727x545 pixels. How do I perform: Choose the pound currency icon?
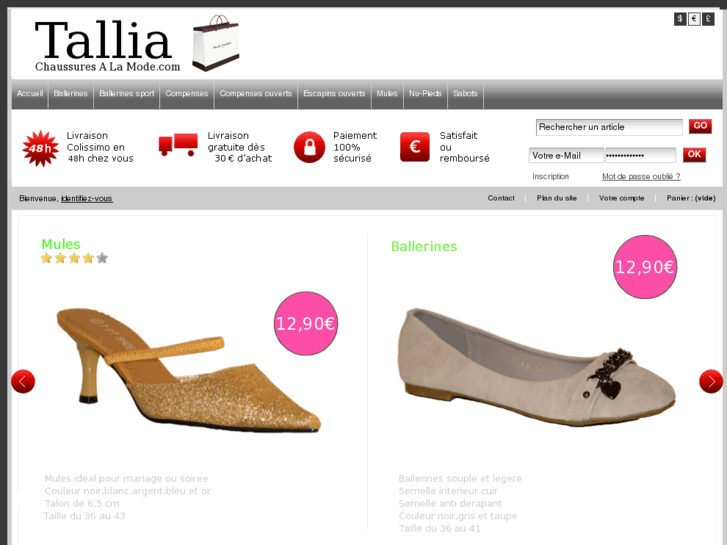pos(708,19)
